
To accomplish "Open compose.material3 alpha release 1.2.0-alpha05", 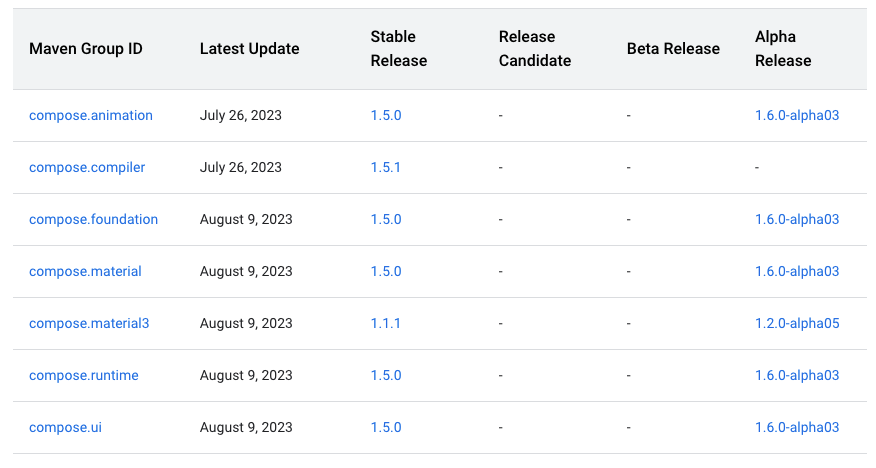I will 797,323.
